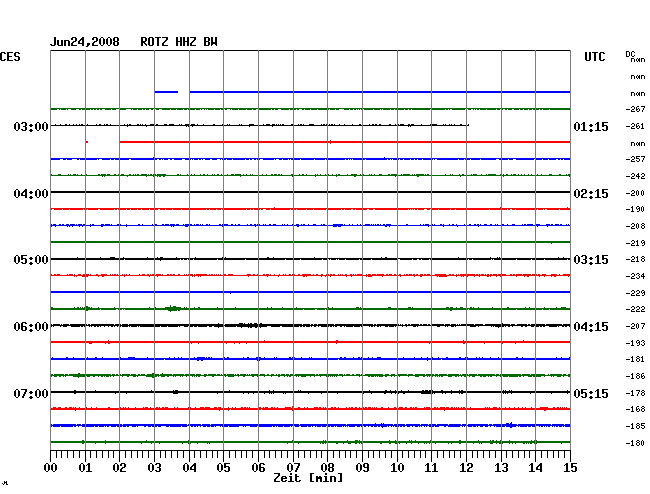Click the 12 minute tick label

pyautogui.click(x=466, y=468)
